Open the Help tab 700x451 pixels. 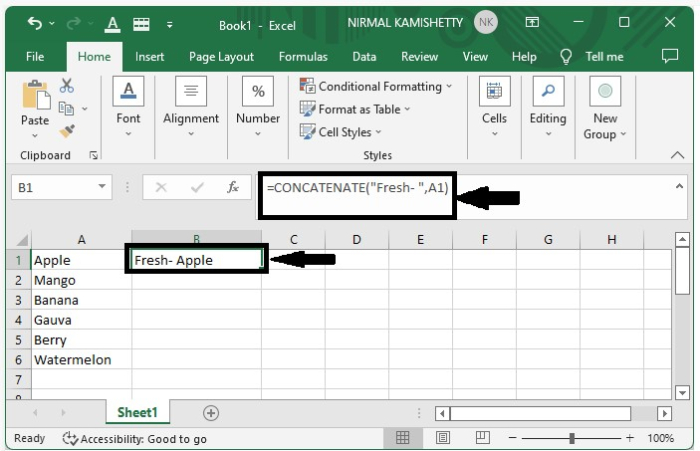[x=524, y=57]
